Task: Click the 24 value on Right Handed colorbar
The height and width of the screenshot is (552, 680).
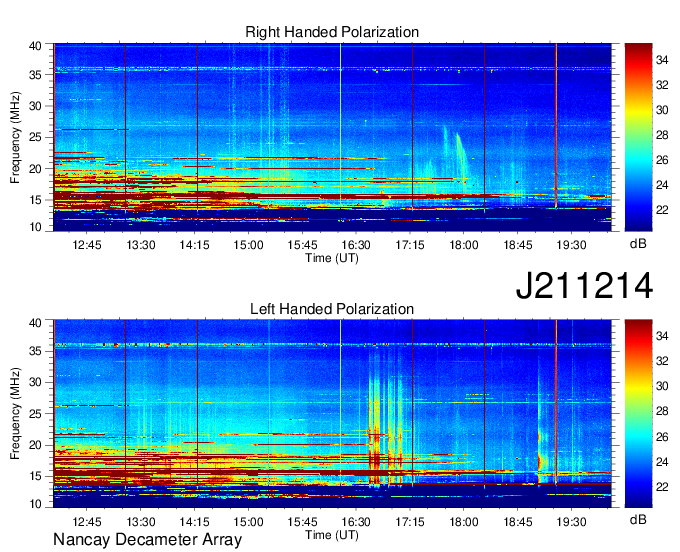Action: pos(662,185)
